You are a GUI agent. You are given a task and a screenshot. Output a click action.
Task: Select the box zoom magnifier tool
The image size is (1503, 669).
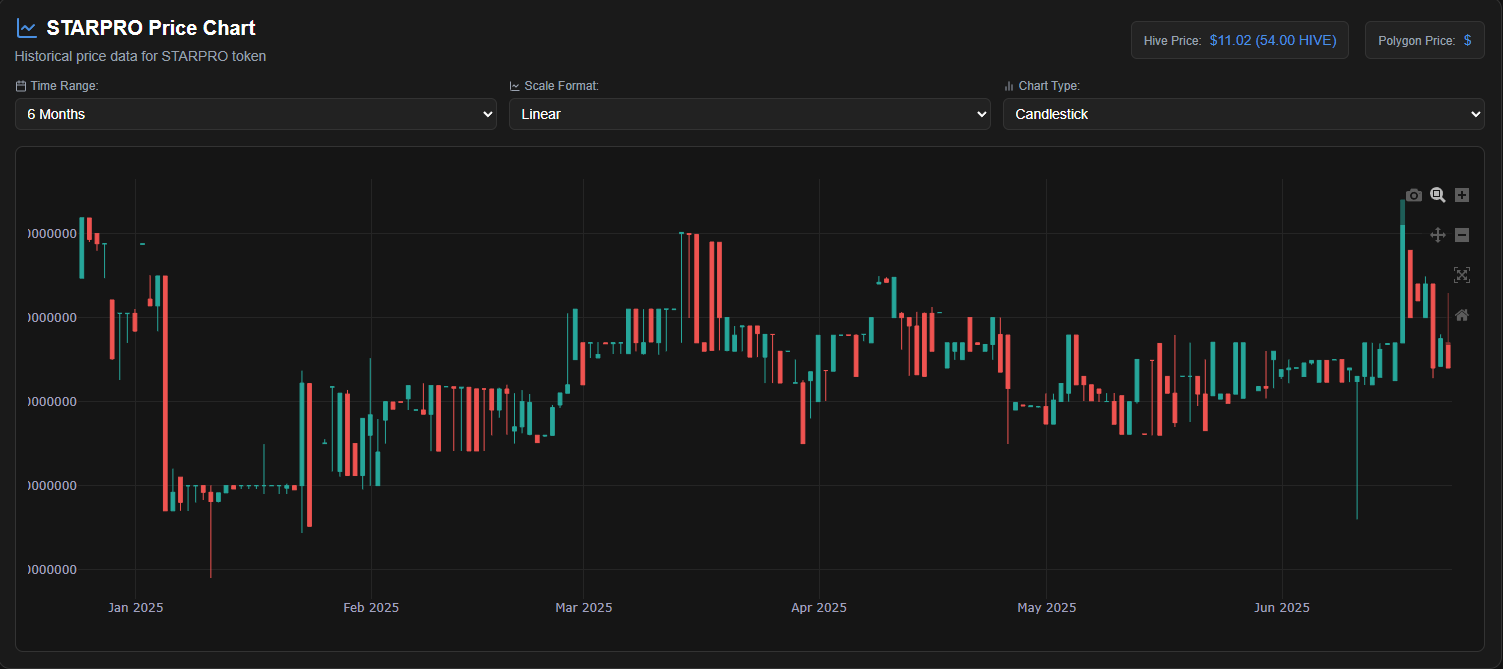(x=1438, y=195)
